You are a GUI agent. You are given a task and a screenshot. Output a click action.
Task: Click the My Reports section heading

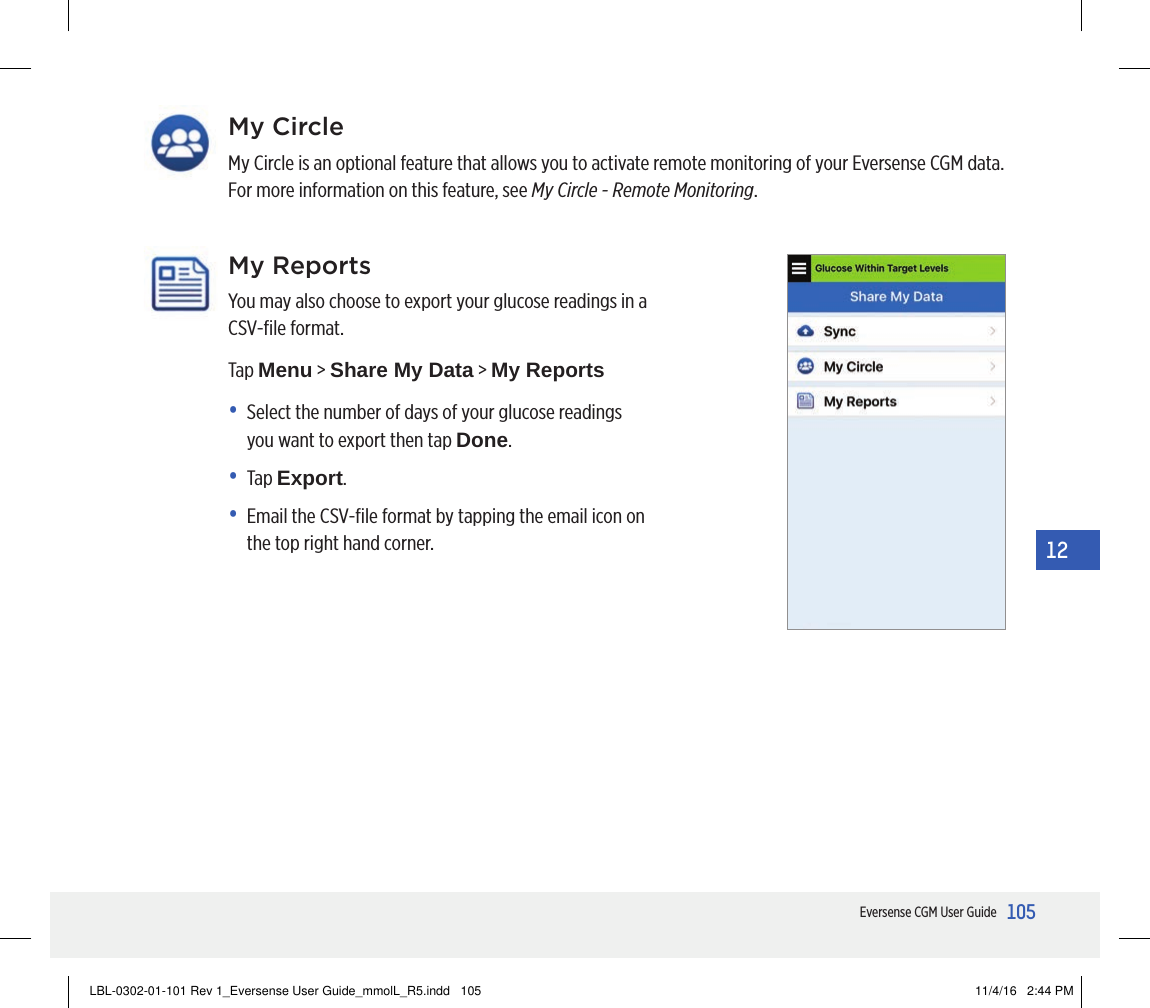click(x=299, y=266)
